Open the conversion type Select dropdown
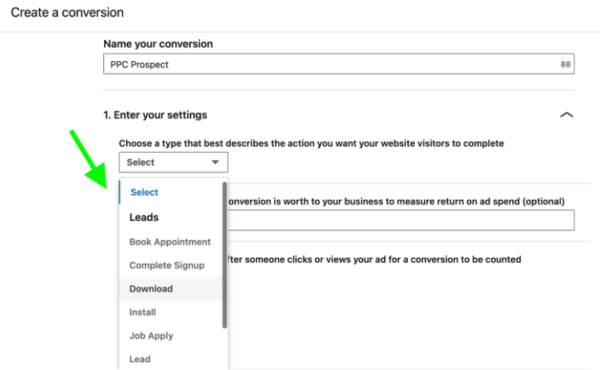This screenshot has height=370, width=600. [173, 162]
